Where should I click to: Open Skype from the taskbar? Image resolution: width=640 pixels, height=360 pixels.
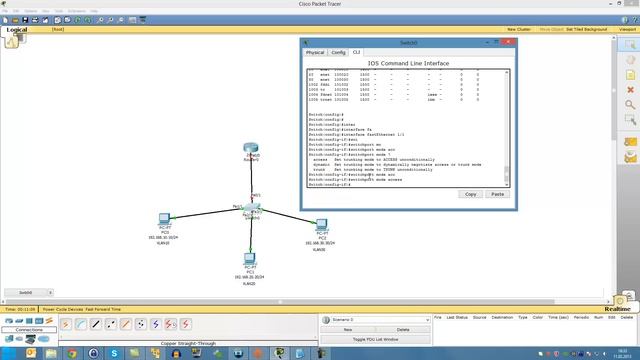pyautogui.click(x=114, y=353)
